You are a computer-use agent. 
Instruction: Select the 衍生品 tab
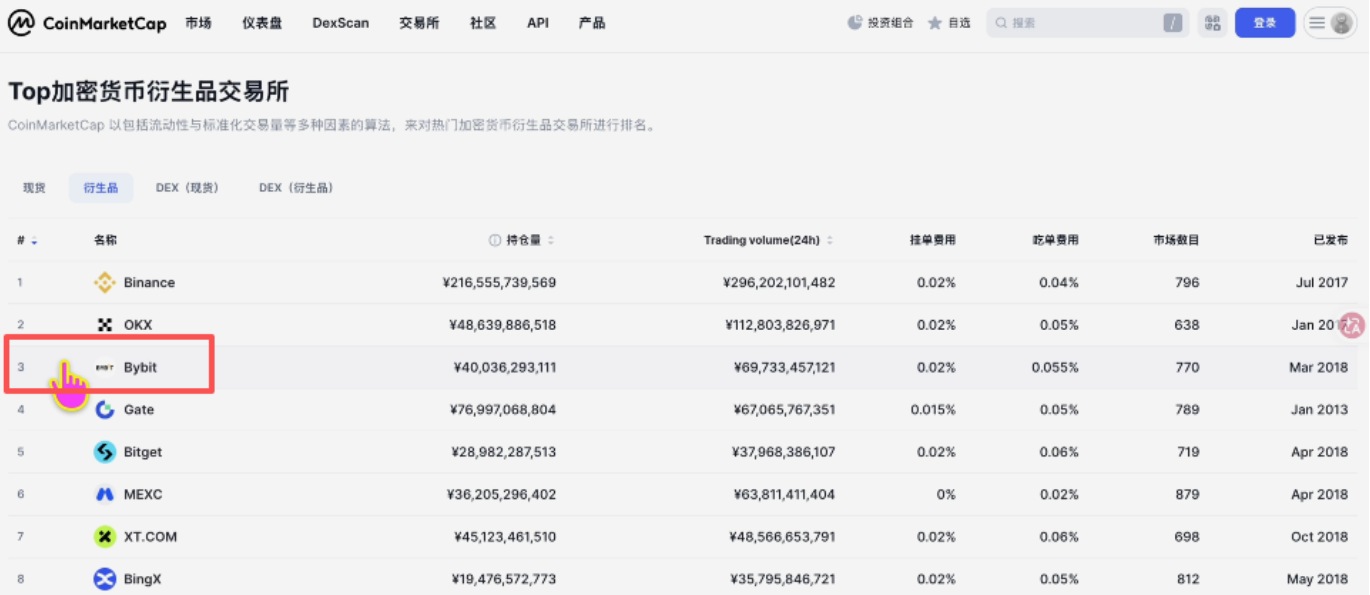tap(101, 188)
